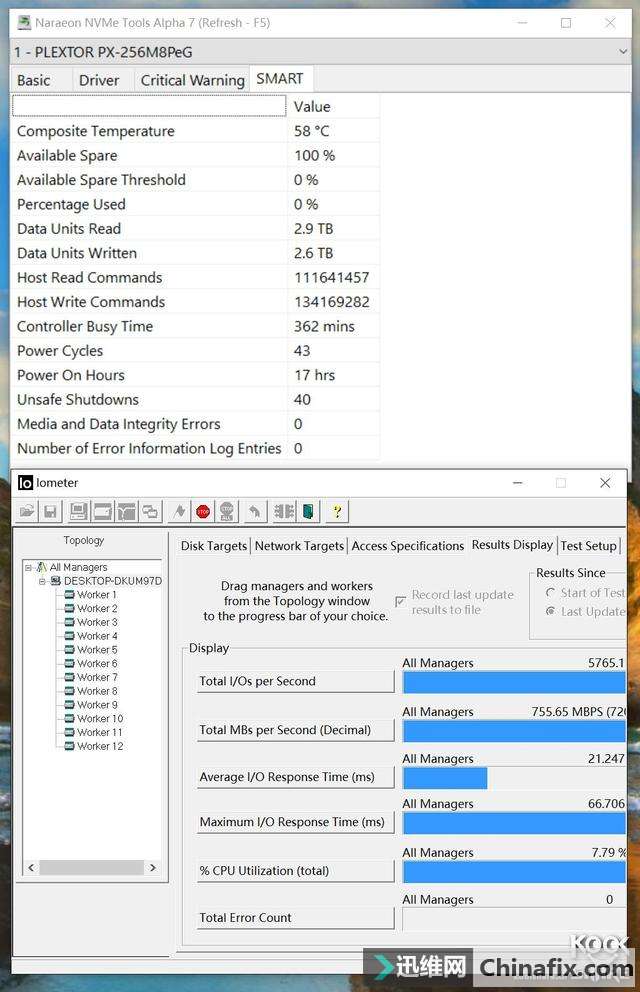The image size is (640, 992).
Task: Open test configuration file in Iometer toolbar
Action: pyautogui.click(x=27, y=511)
